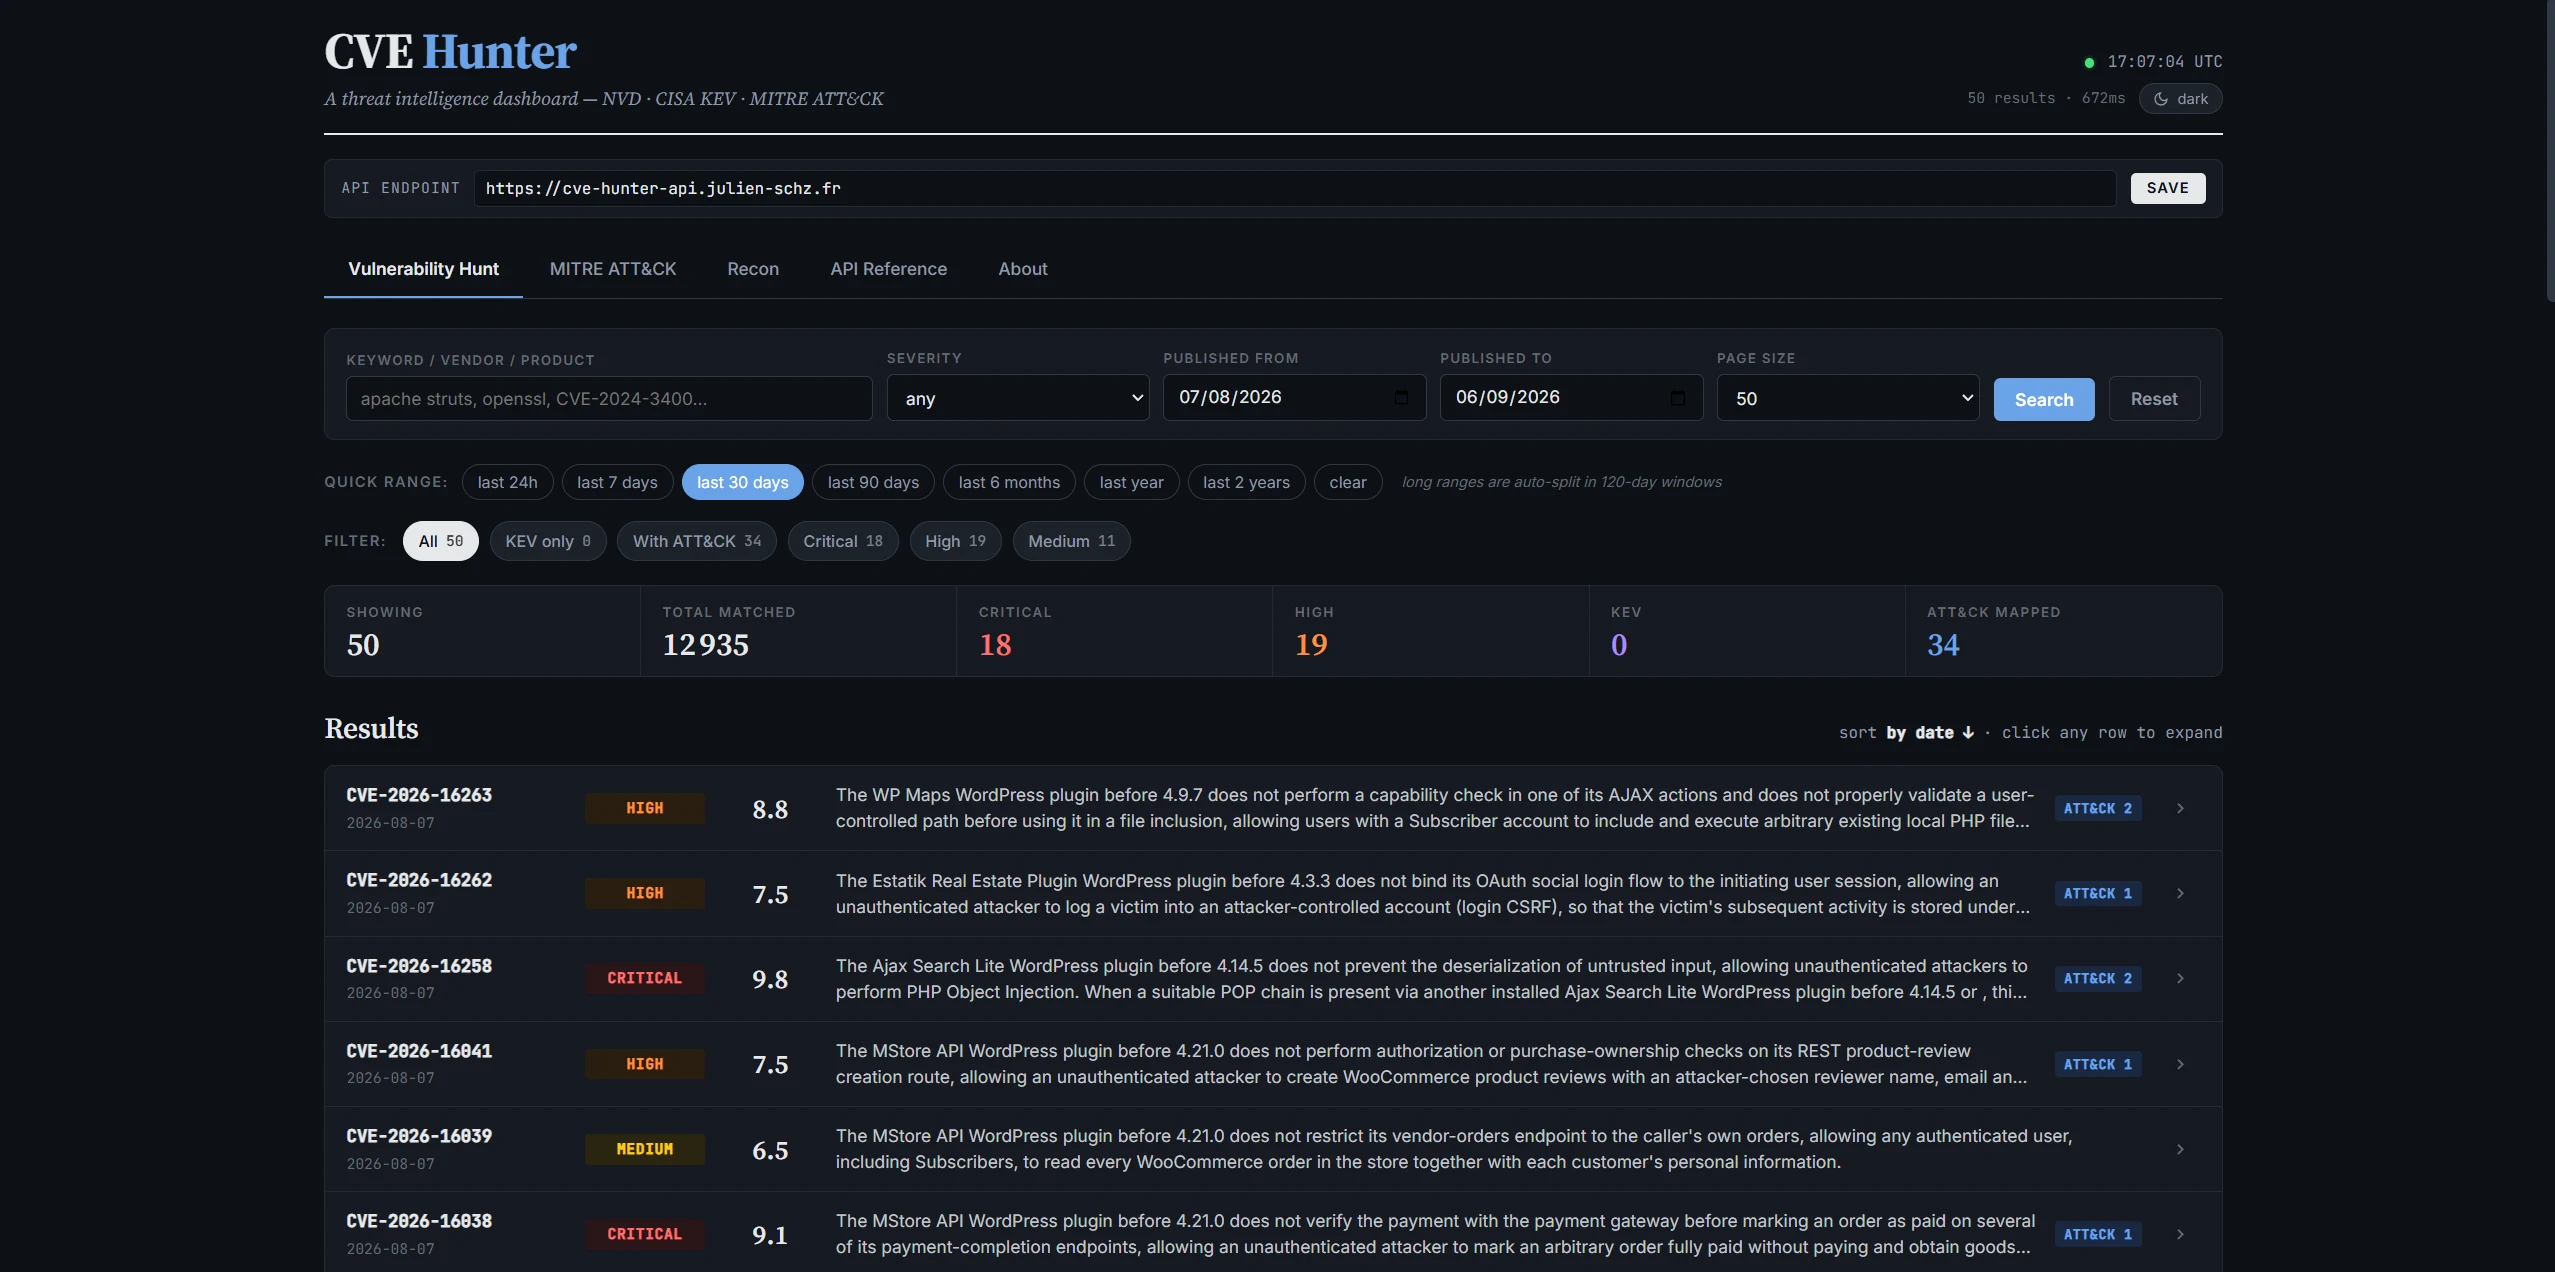Click the ATT&CK 1 badge on CVE-2026-16038
The height and width of the screenshot is (1272, 2555).
(2098, 1234)
